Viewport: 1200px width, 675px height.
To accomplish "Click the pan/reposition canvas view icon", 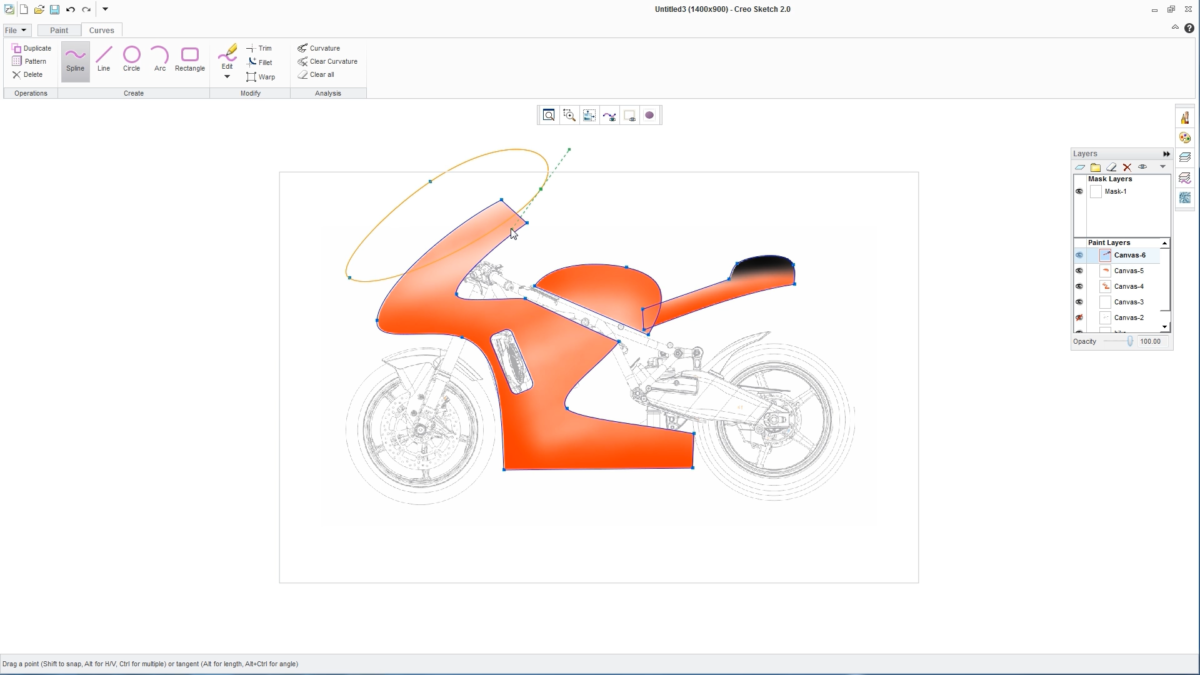I will pyautogui.click(x=589, y=115).
